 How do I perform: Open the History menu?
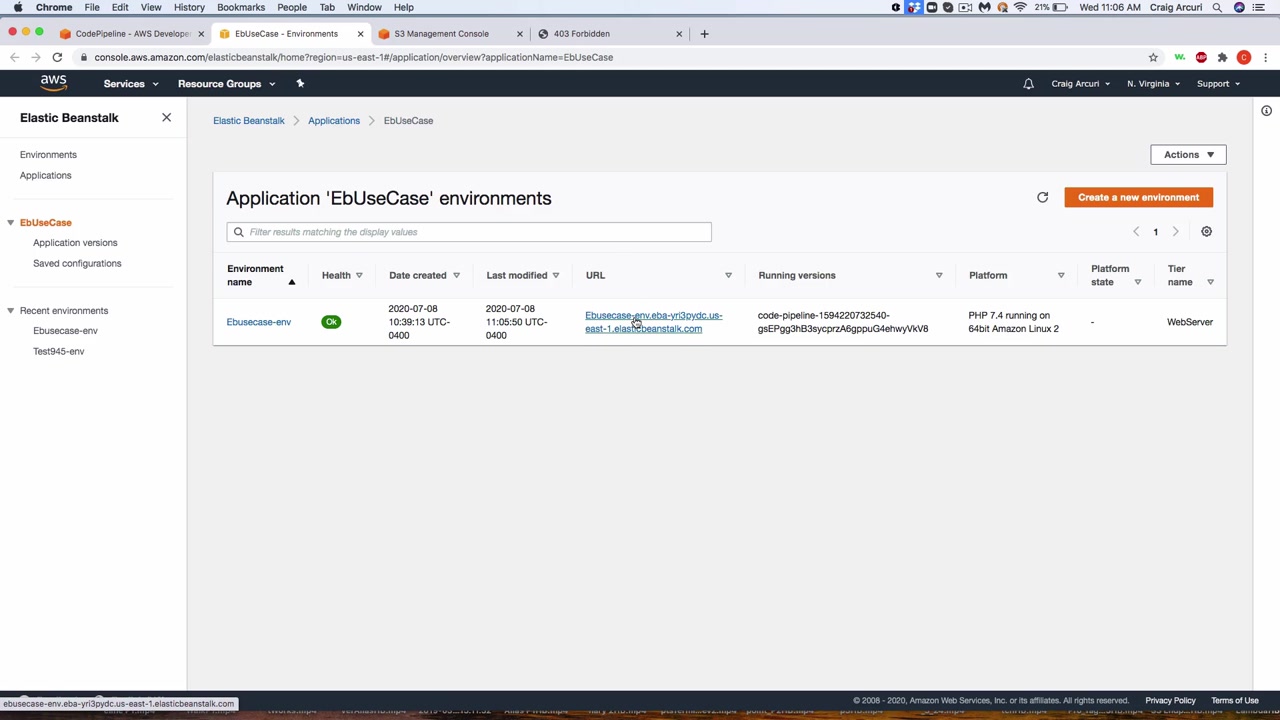(x=189, y=7)
